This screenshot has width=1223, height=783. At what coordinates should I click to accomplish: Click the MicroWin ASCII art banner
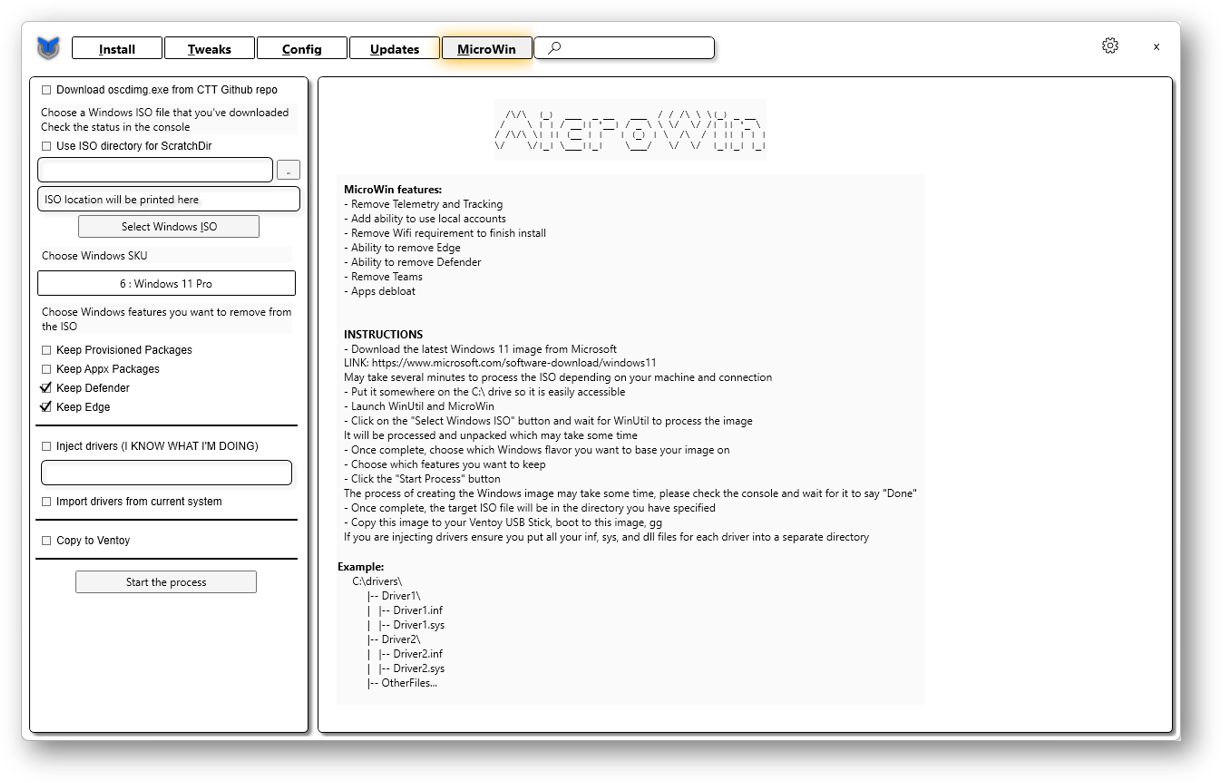click(630, 129)
